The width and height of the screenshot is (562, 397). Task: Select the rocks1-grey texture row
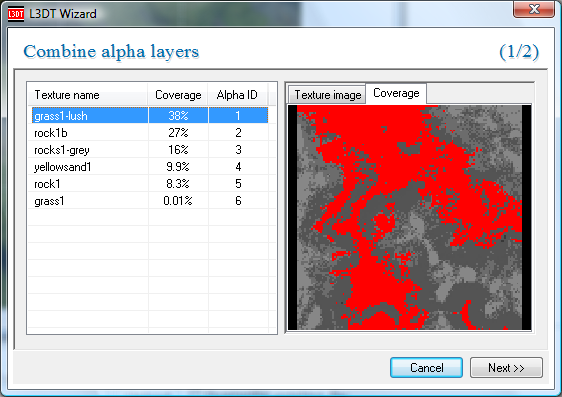[150, 149]
